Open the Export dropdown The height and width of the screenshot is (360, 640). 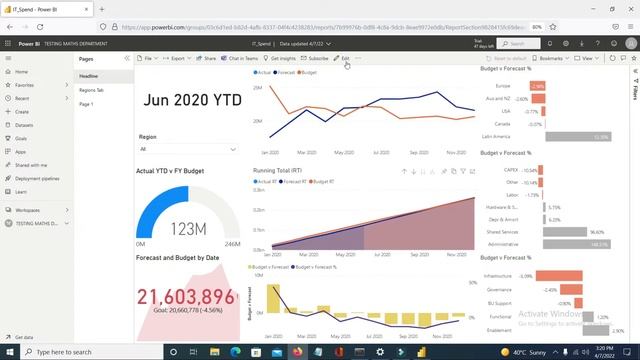pos(177,58)
